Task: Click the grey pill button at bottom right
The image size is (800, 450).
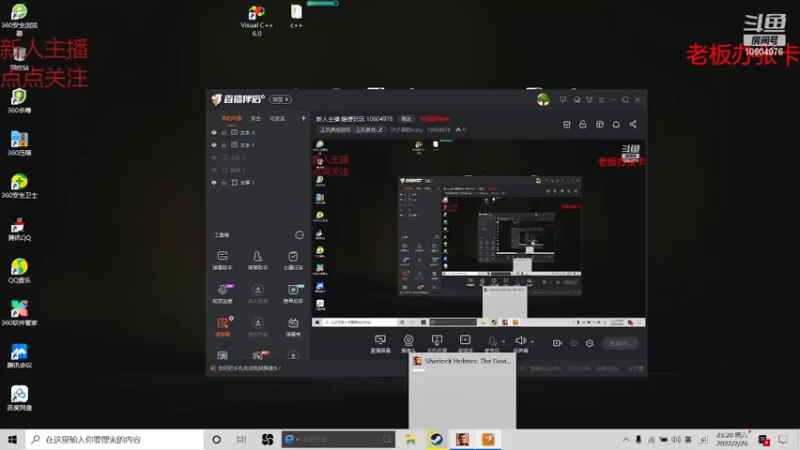Action: pyautogui.click(x=620, y=343)
